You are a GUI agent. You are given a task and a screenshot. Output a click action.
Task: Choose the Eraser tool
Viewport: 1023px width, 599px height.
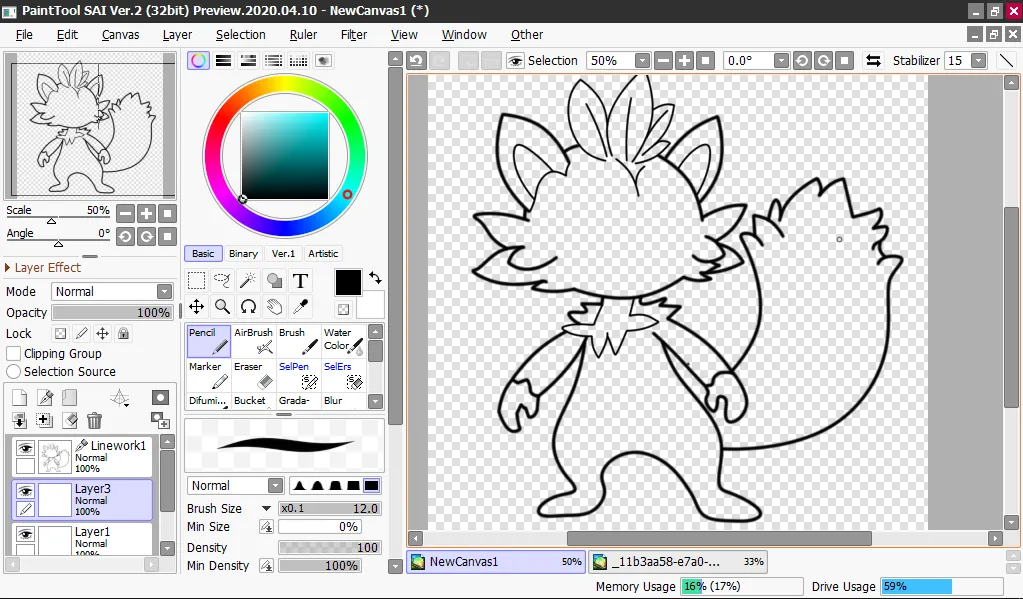[x=254, y=375]
